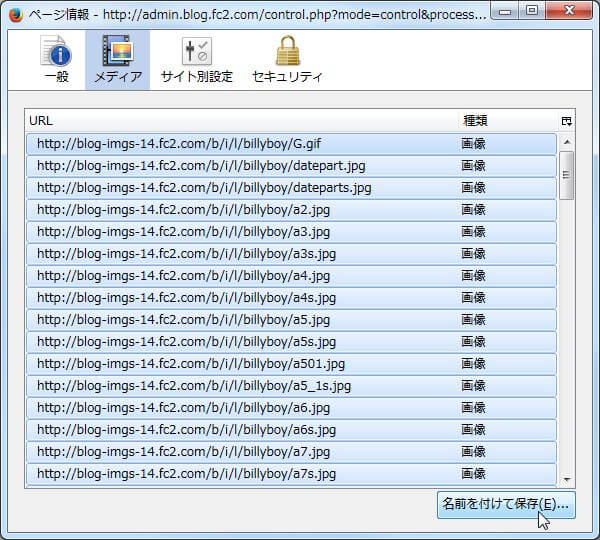Click the Firefox icon in title bar
600x540 pixels.
(16, 15)
